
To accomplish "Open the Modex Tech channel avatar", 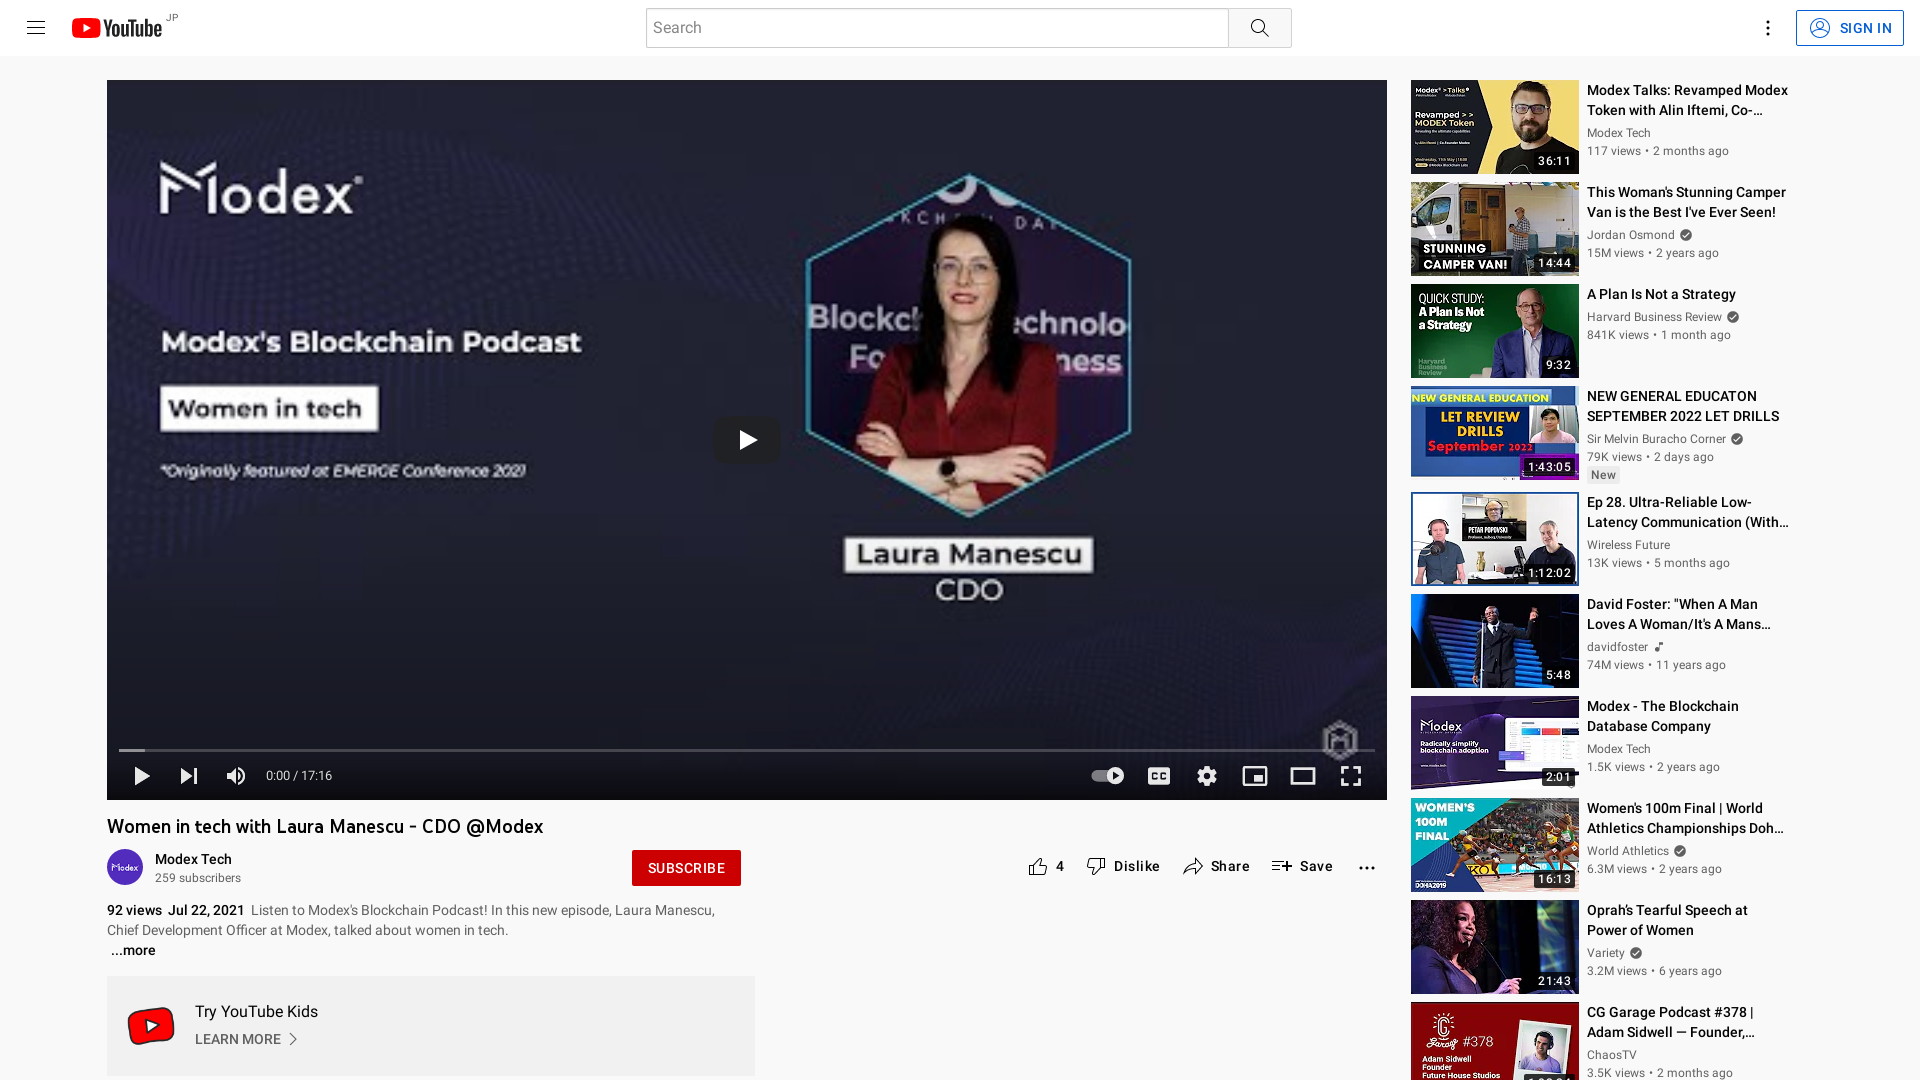I will [x=125, y=867].
